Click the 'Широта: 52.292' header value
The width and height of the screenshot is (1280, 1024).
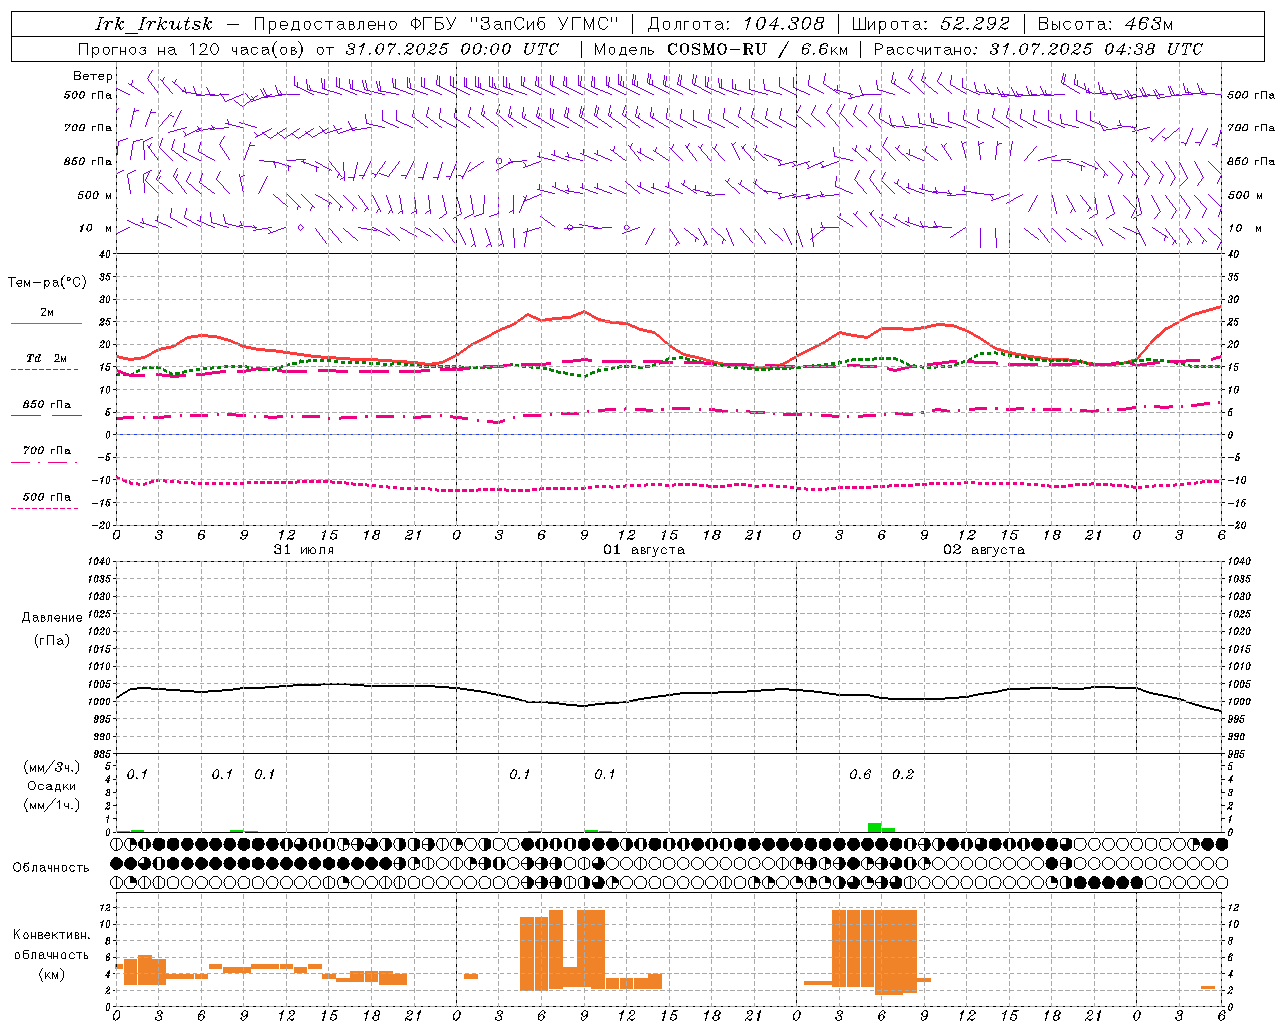tap(930, 24)
